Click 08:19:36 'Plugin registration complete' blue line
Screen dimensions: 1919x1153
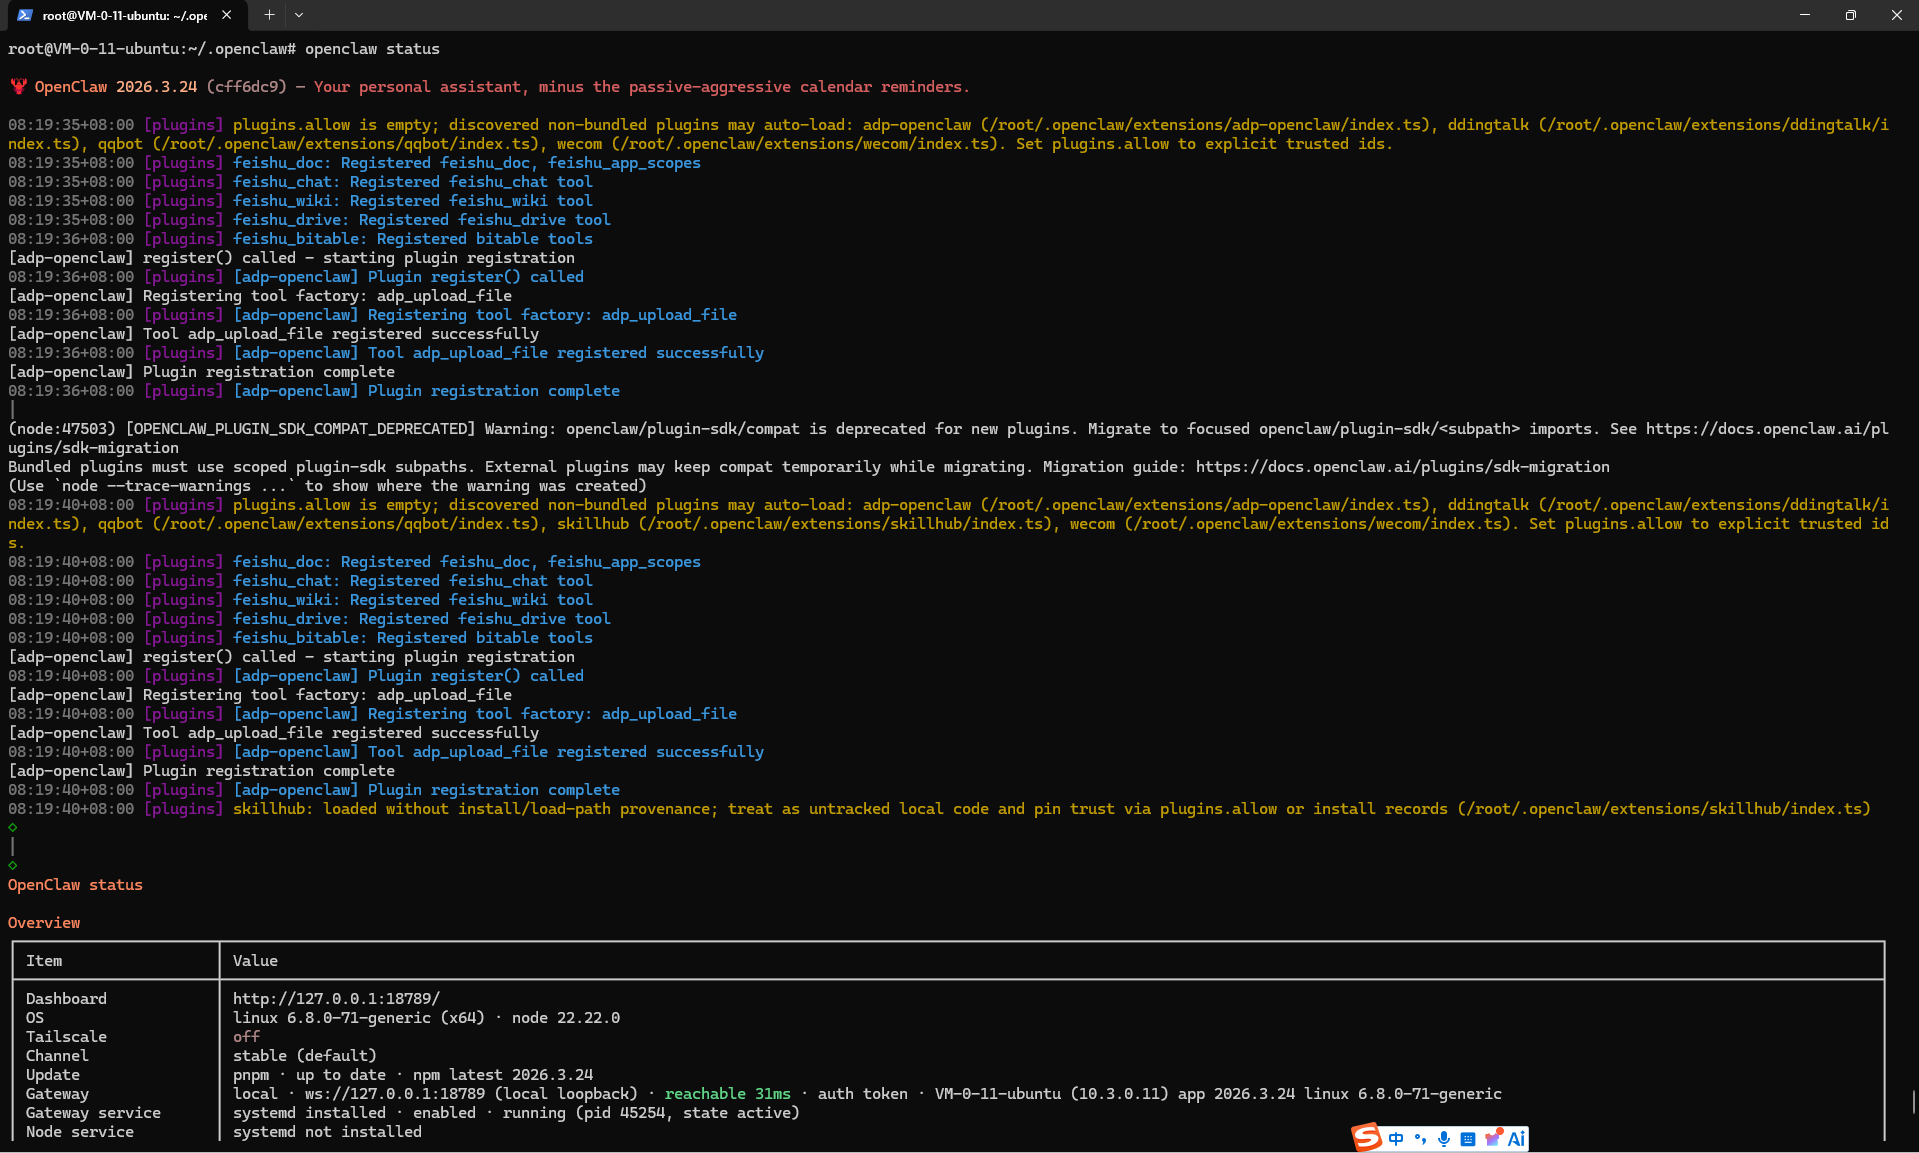click(314, 391)
